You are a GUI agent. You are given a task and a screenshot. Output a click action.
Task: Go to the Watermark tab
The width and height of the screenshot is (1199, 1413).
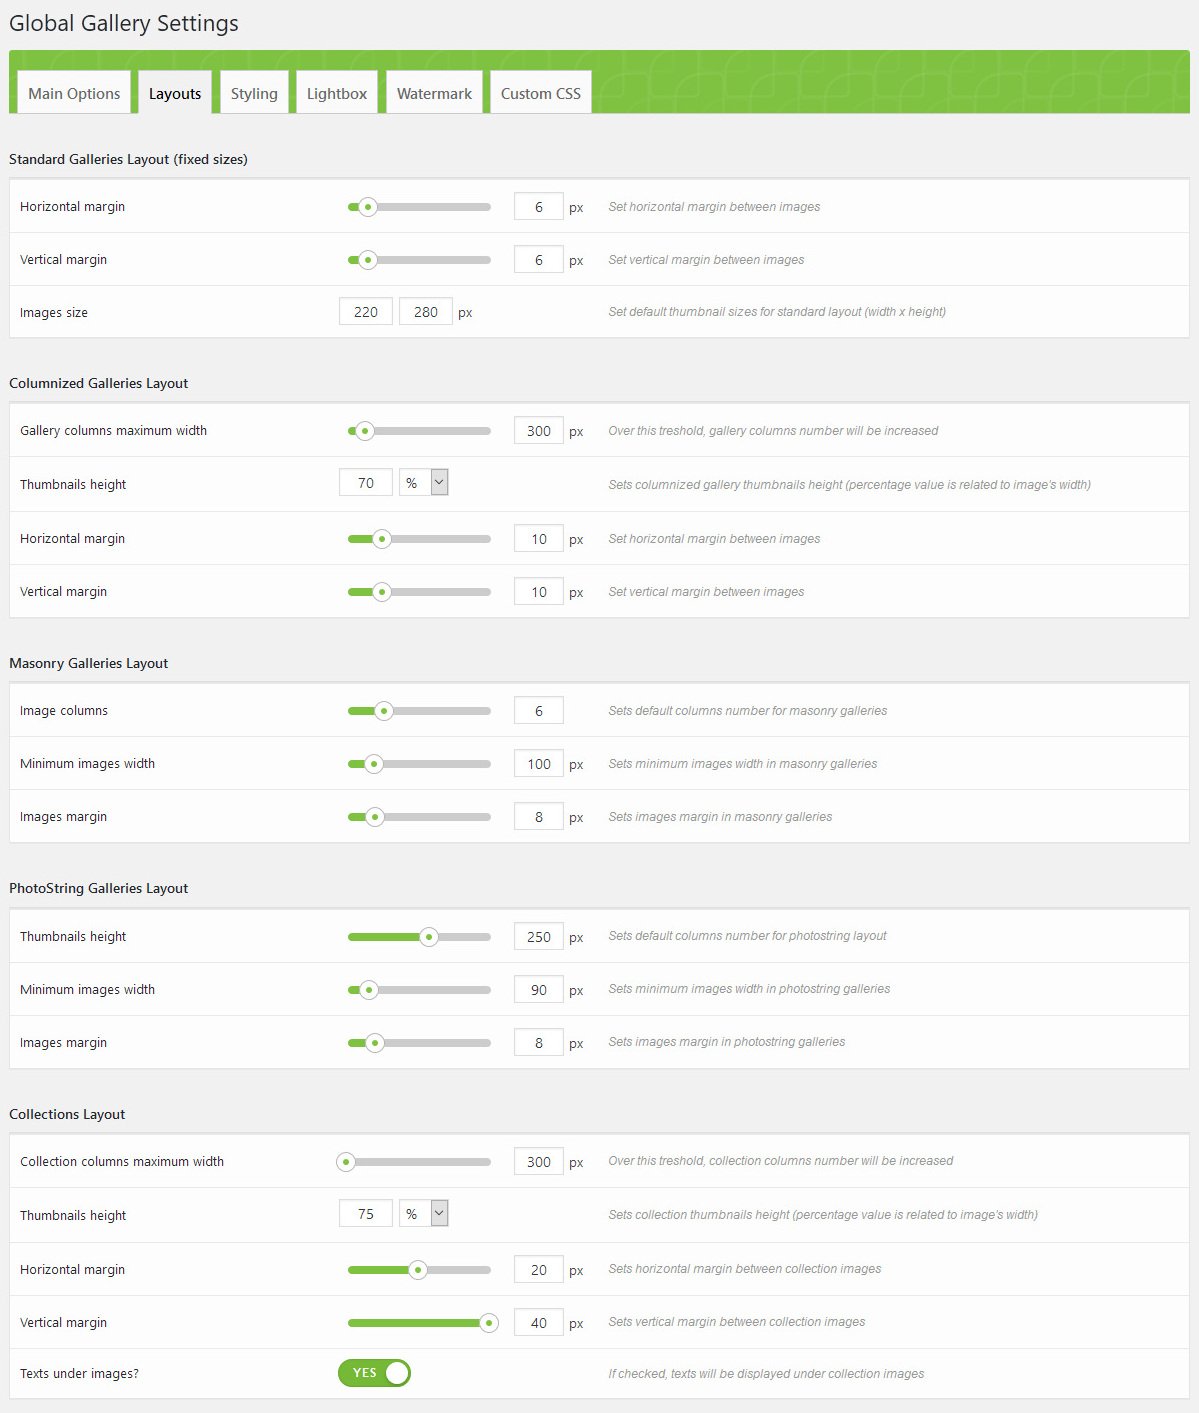(x=434, y=93)
